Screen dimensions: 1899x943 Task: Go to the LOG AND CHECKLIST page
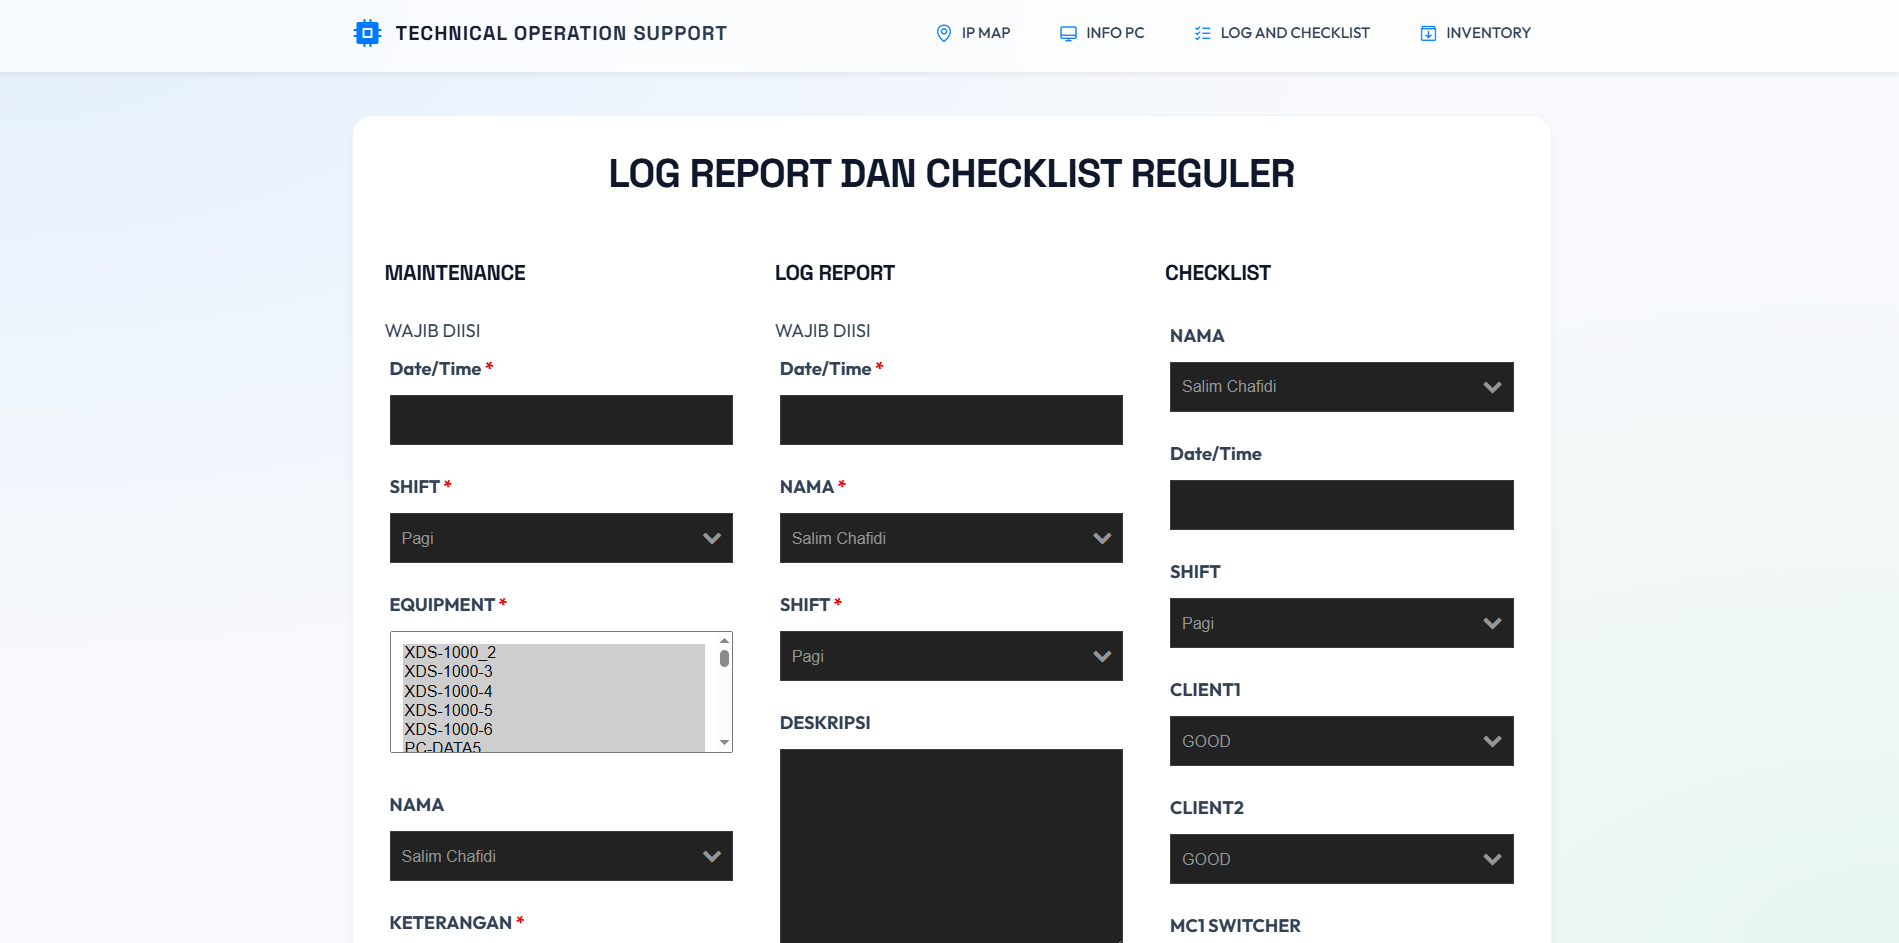1294,33
